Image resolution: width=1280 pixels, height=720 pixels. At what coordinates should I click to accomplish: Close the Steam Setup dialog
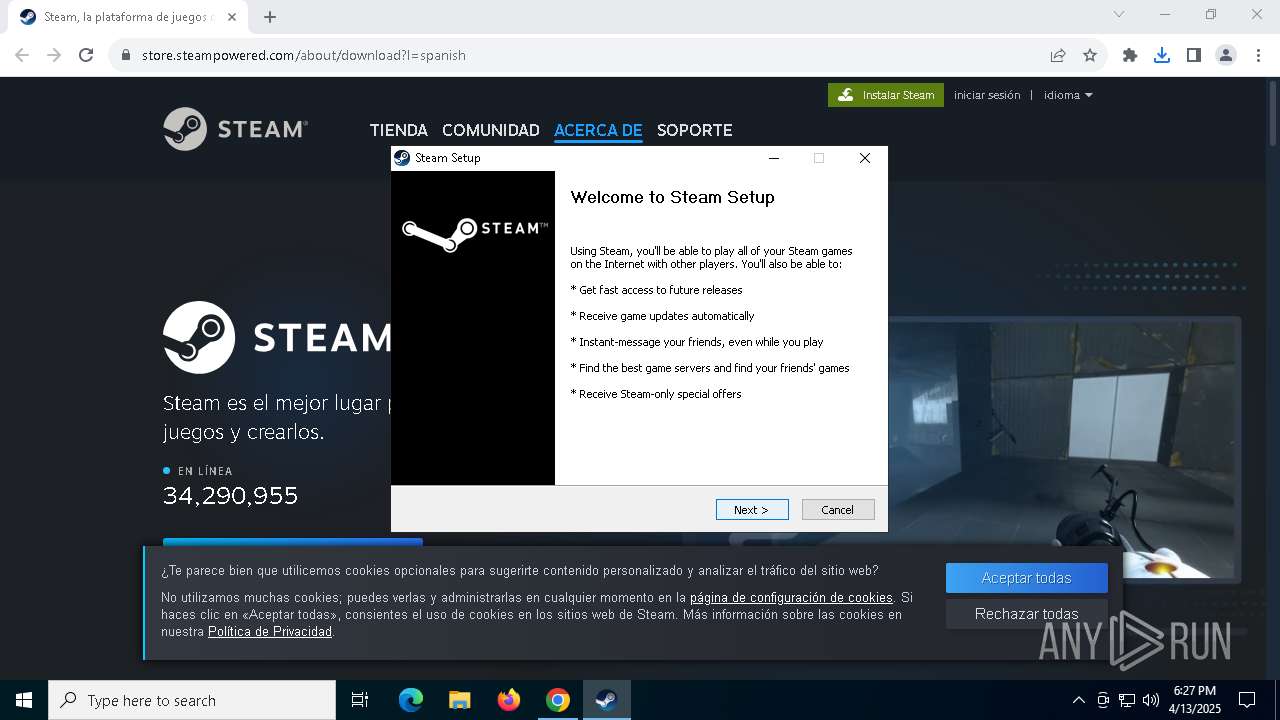point(865,158)
